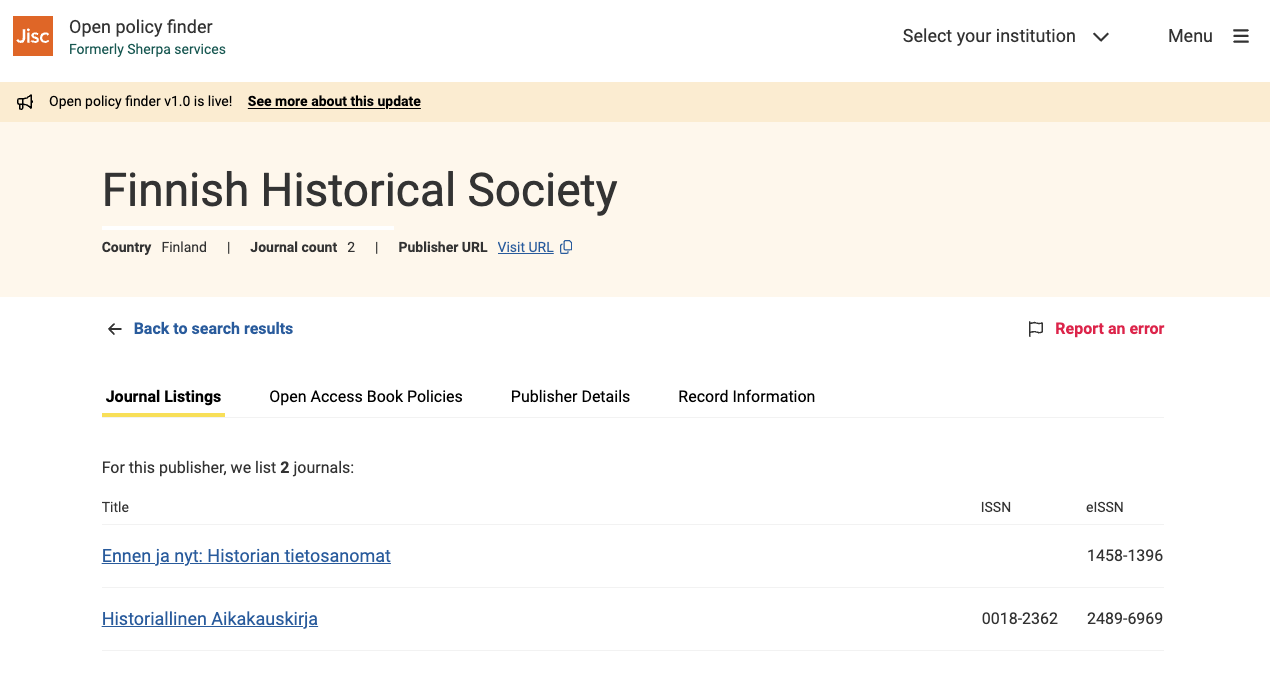Expand the Select your institution chevron
1270x680 pixels.
[1101, 37]
